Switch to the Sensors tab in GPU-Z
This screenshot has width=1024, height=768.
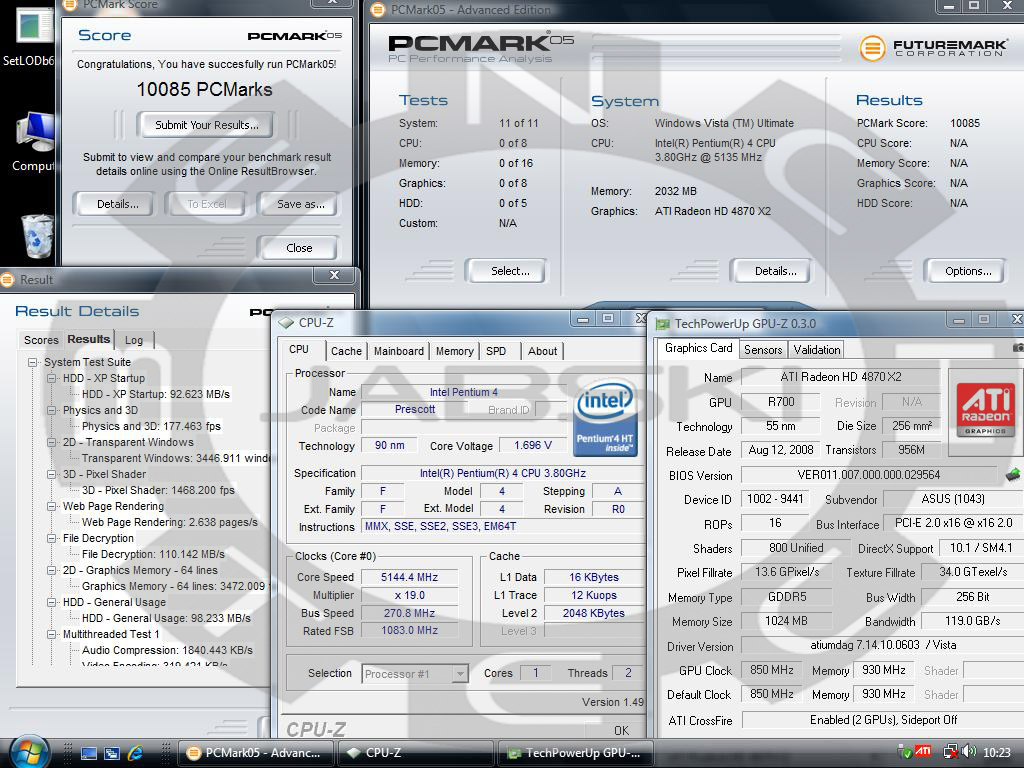(763, 349)
